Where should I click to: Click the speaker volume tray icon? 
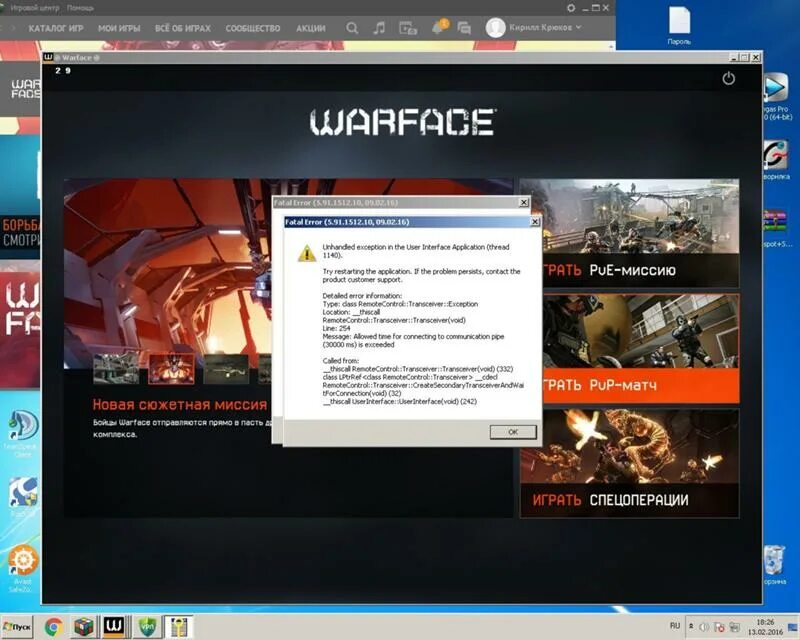[x=704, y=627]
